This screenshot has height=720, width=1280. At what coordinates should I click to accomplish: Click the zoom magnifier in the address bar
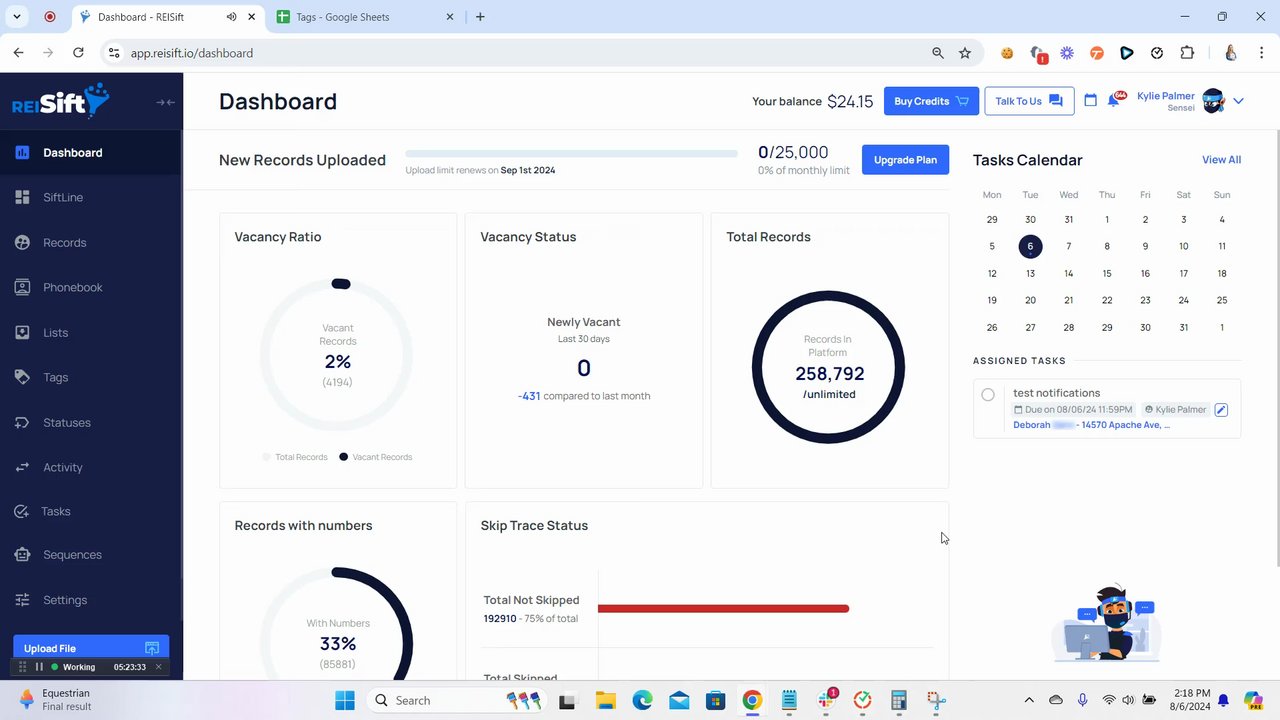937,53
